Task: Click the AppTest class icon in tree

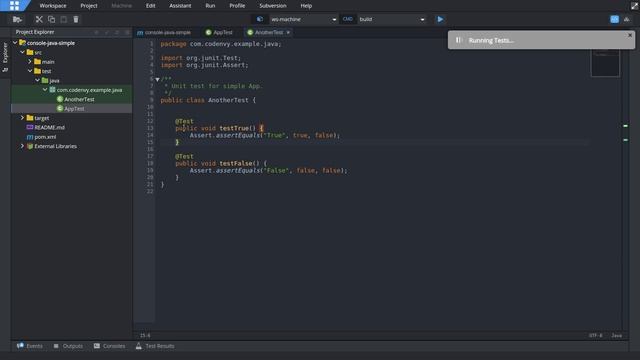Action: (x=60, y=109)
